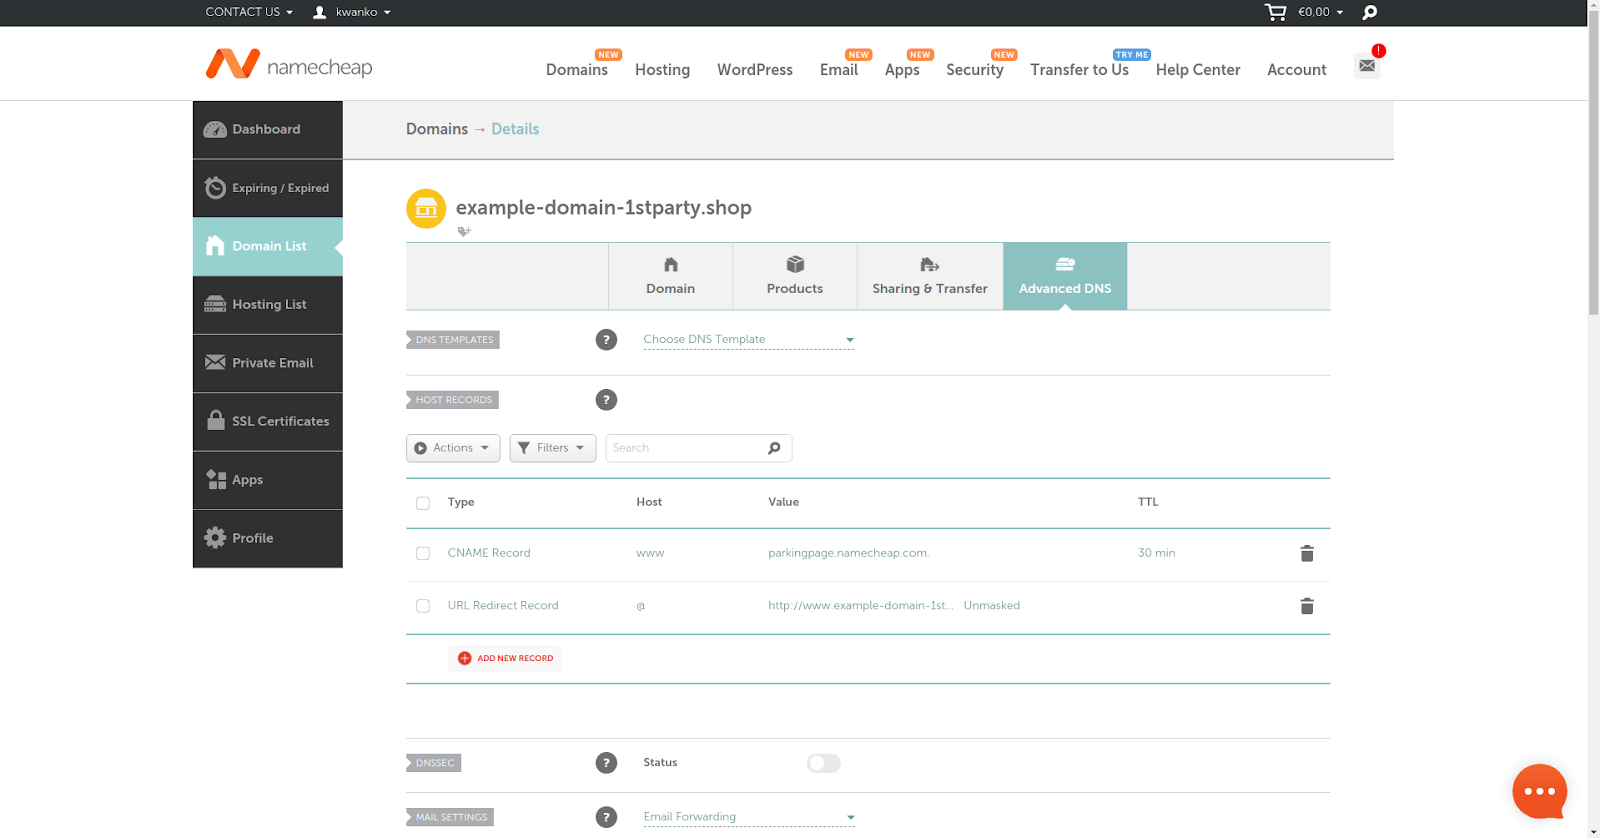
Task: Collapse the Host Records section label
Action: click(452, 400)
